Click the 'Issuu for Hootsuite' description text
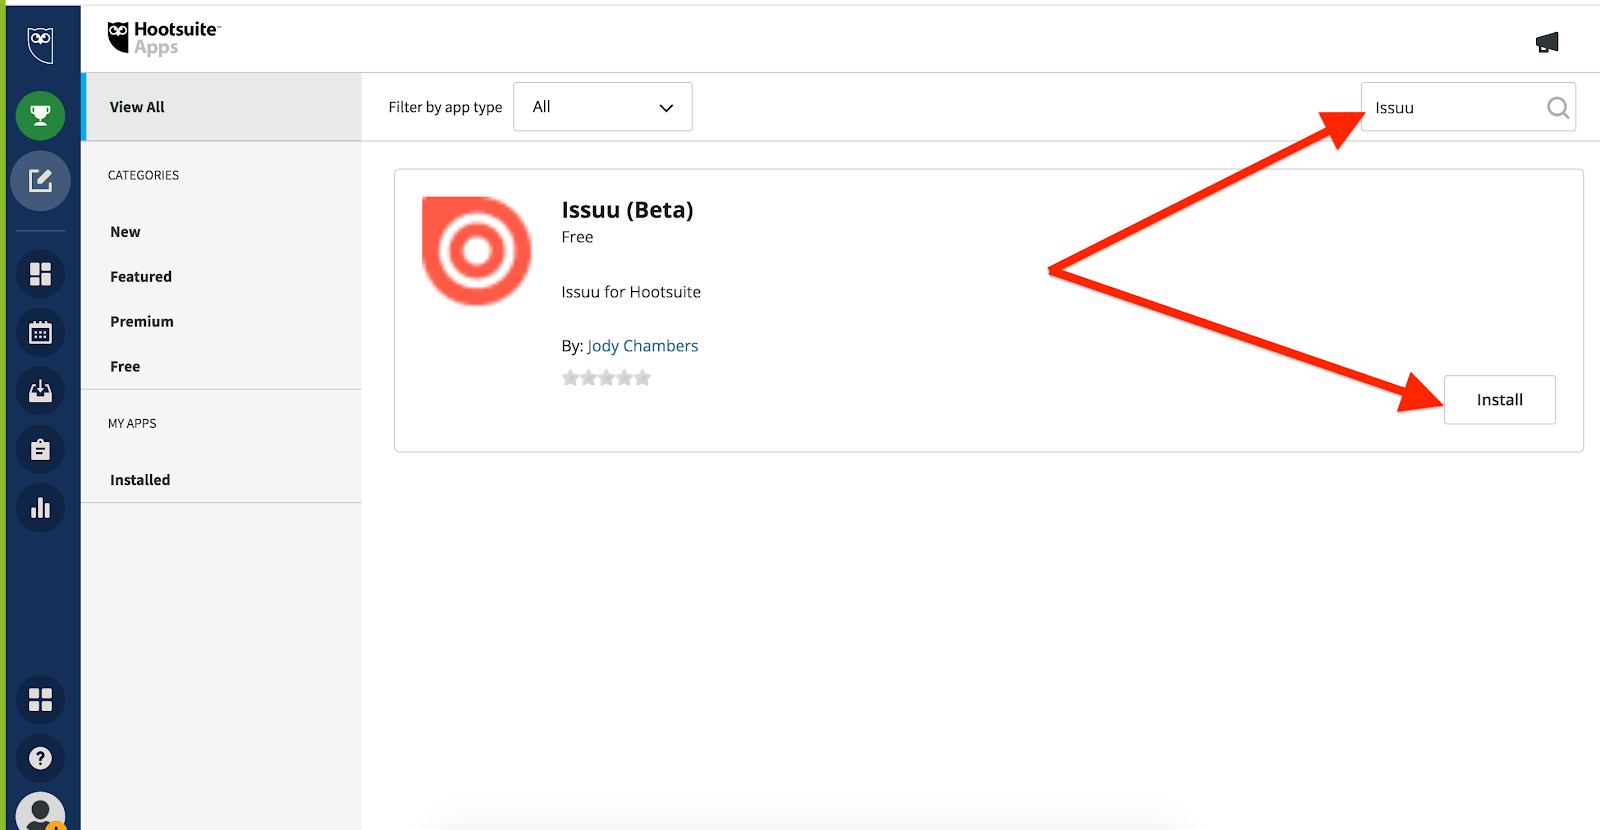The width and height of the screenshot is (1600, 830). click(x=631, y=292)
